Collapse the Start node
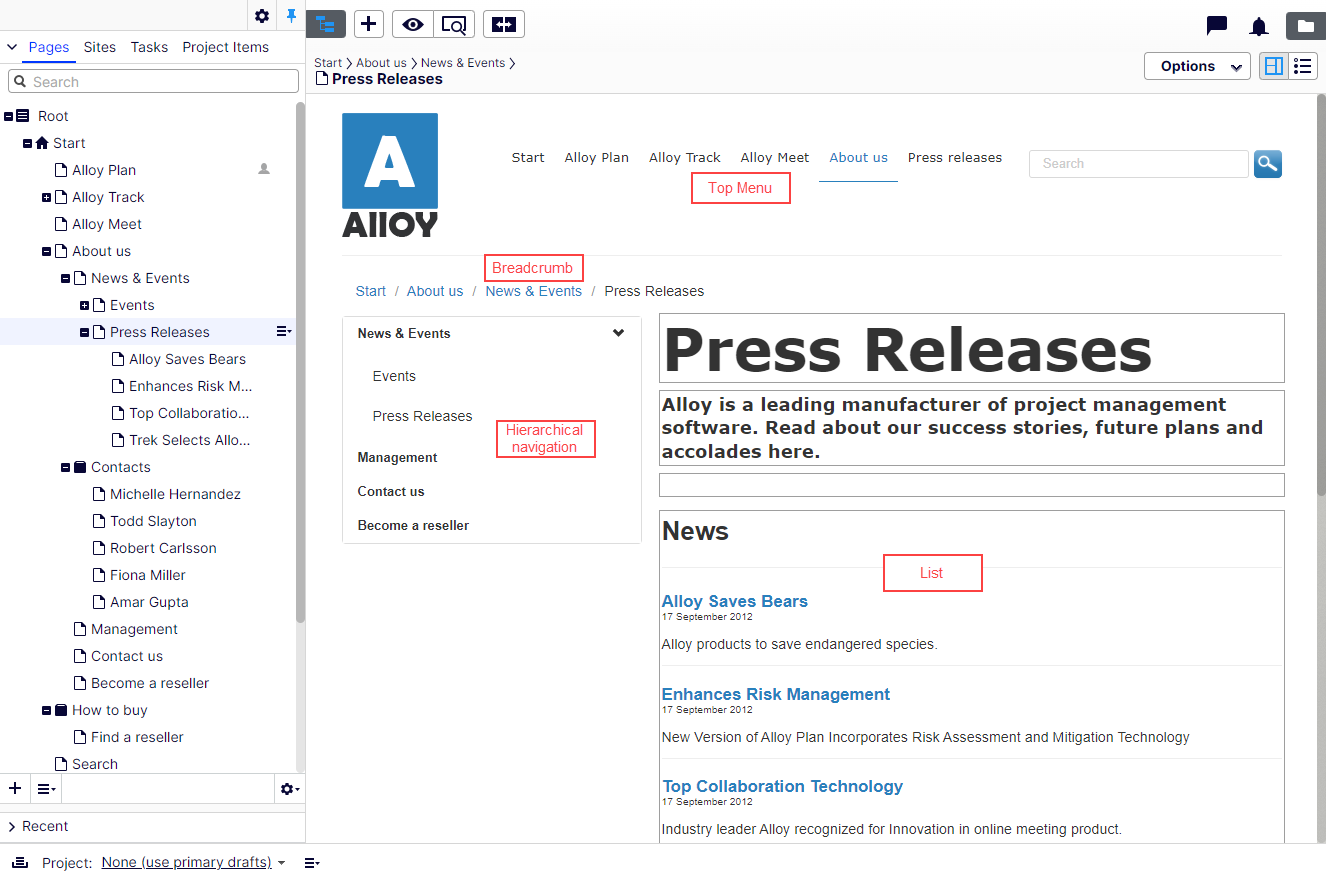 click(x=28, y=143)
